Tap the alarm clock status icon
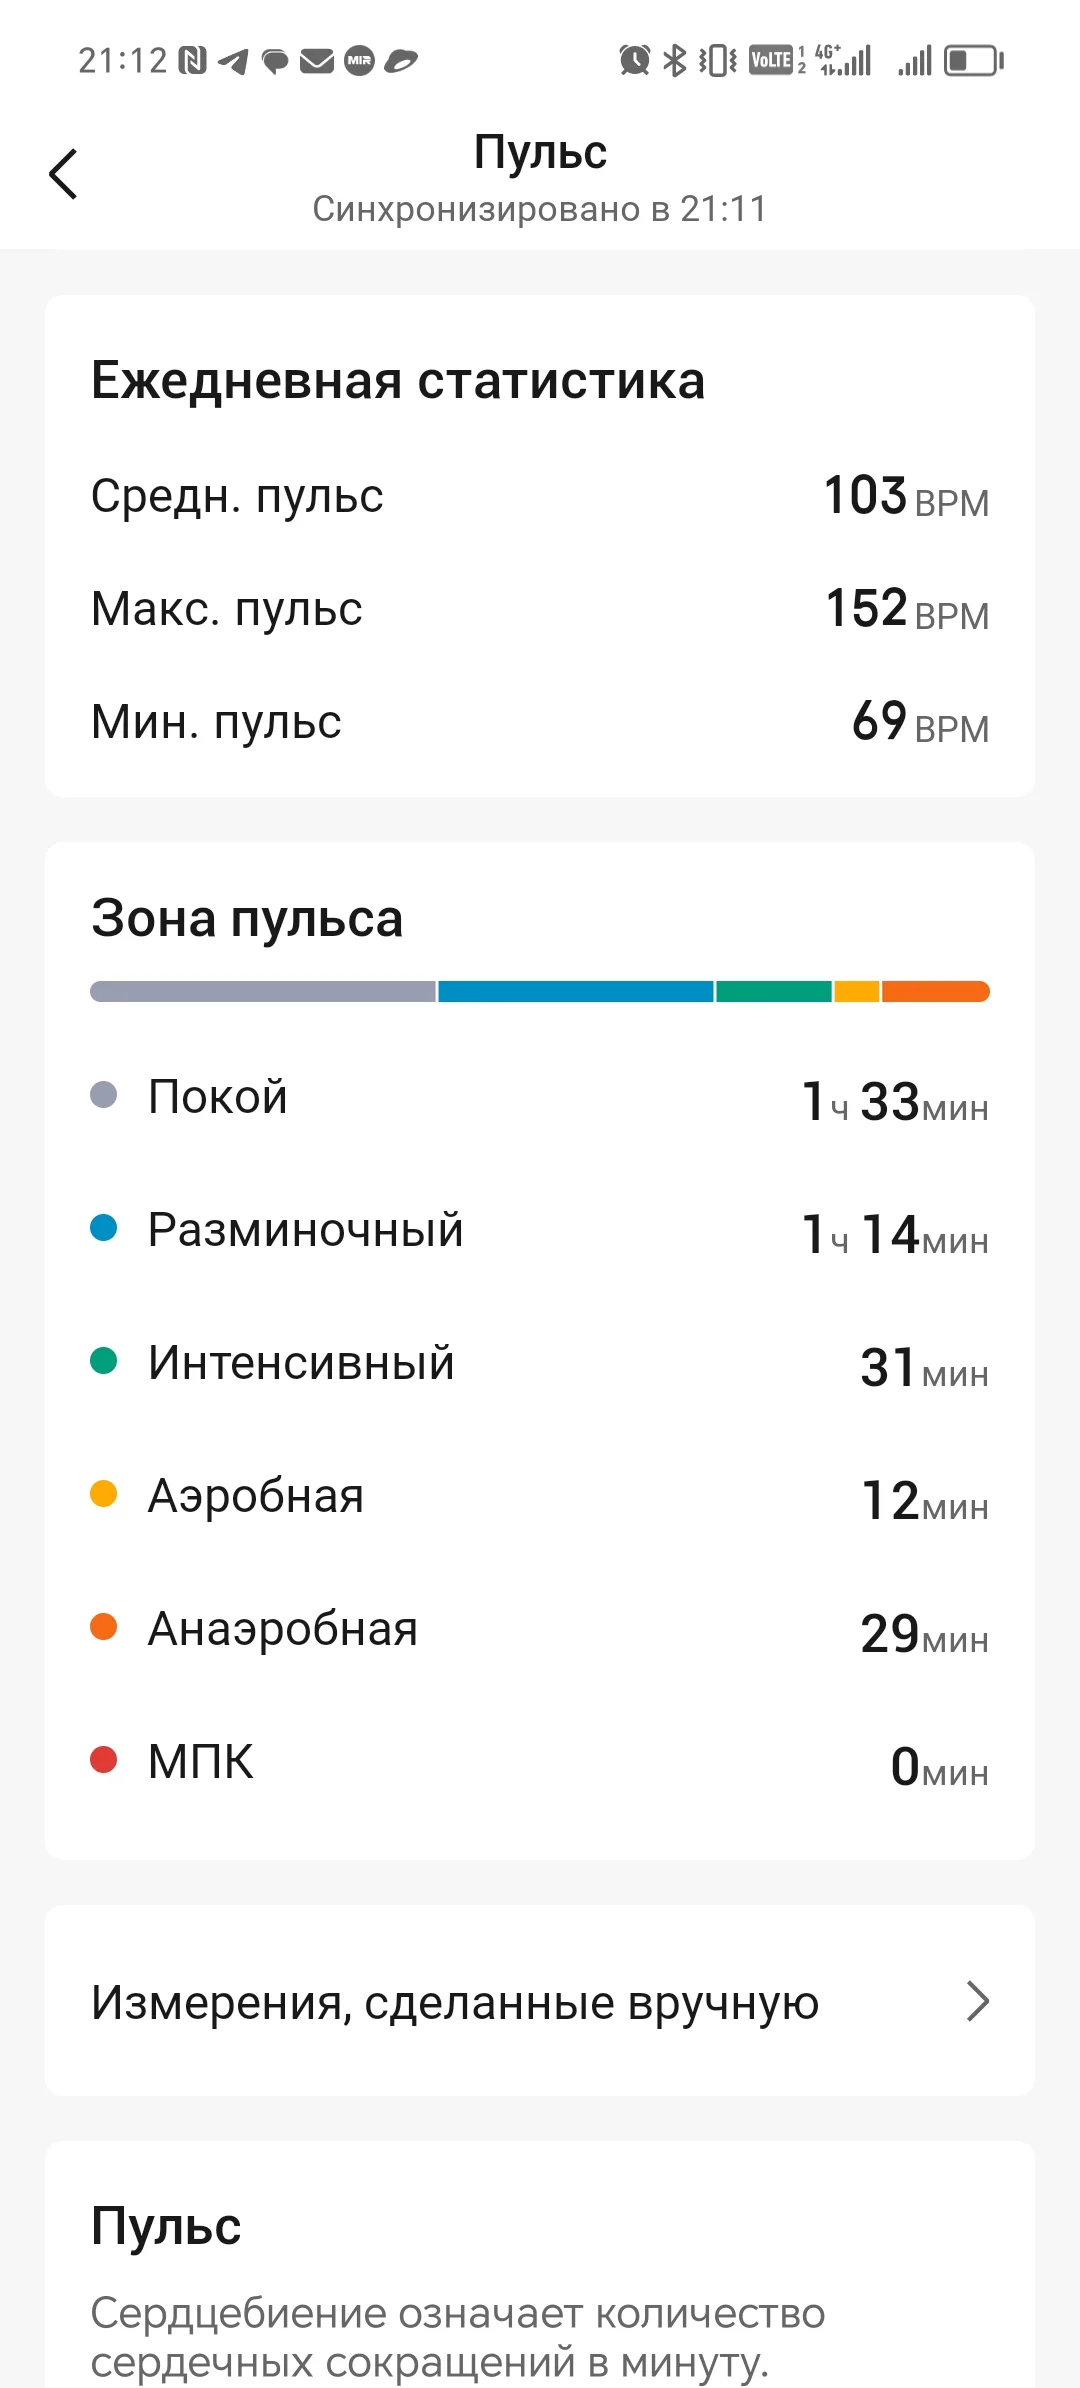Screen dimensions: 1080x2388 click(634, 61)
